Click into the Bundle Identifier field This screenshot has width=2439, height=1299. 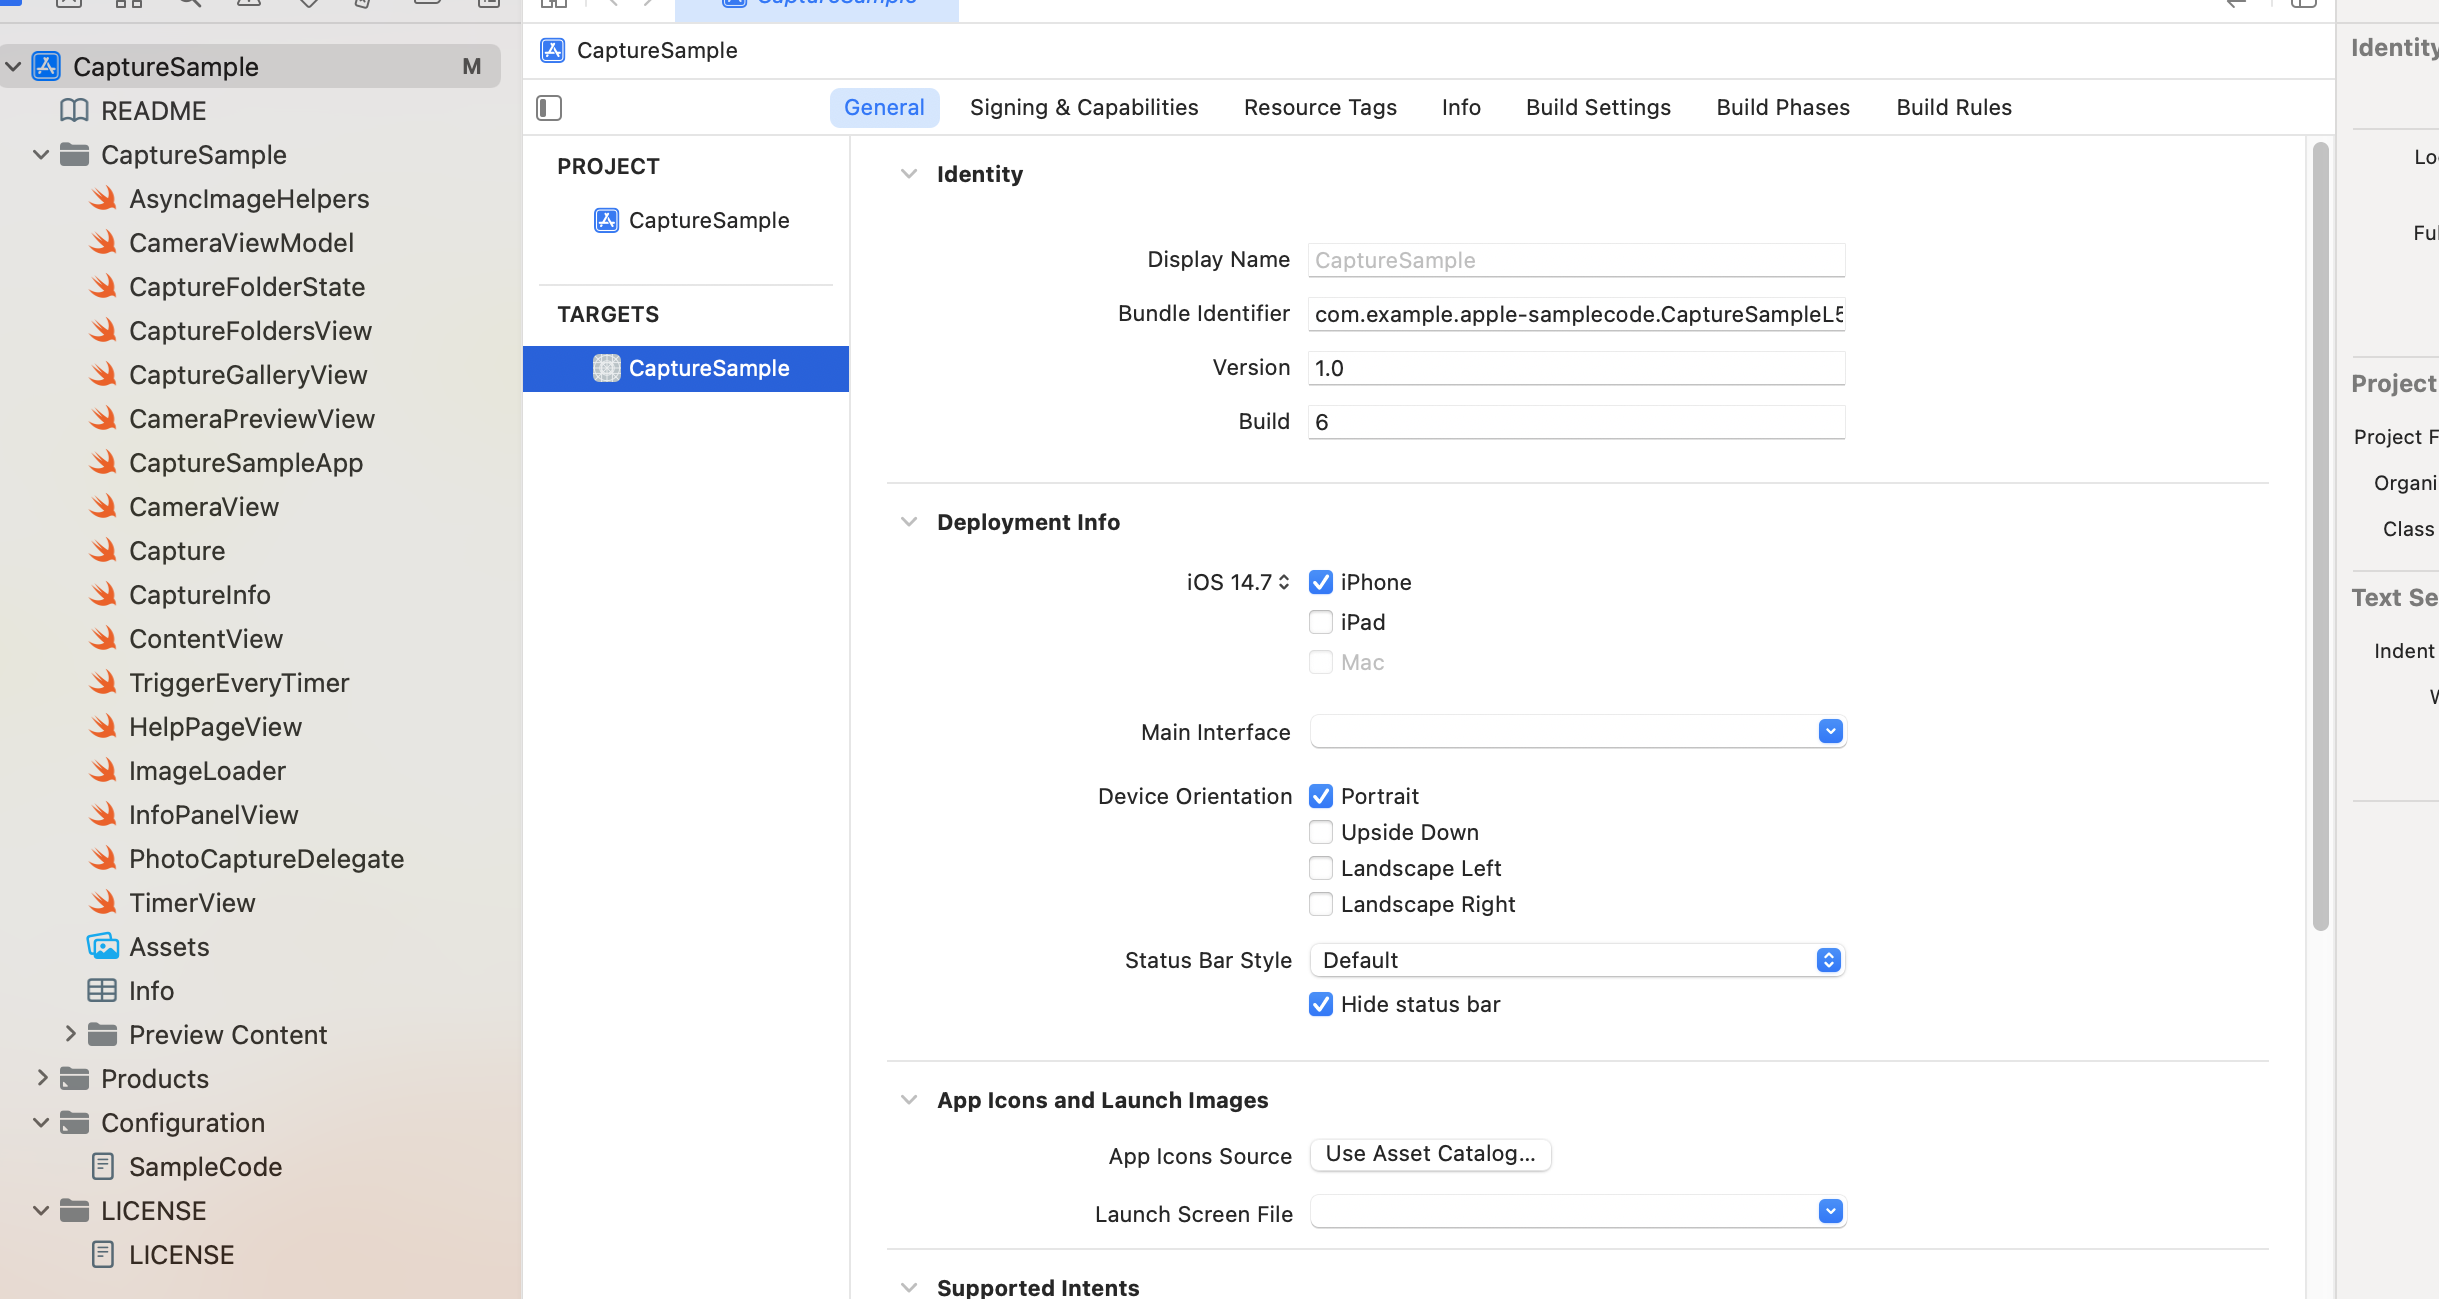pos(1576,314)
